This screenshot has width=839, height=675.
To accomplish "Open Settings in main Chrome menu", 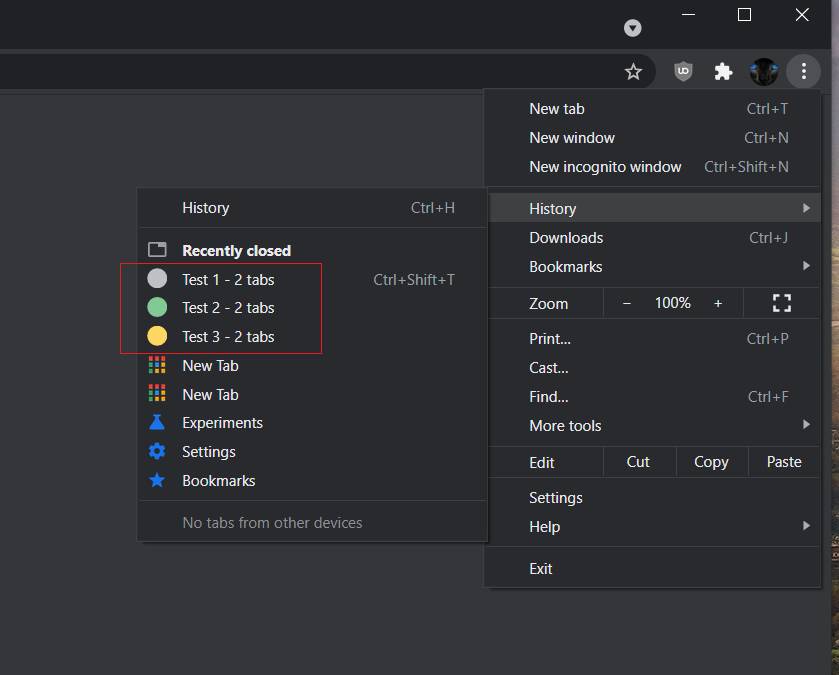I will point(652,497).
